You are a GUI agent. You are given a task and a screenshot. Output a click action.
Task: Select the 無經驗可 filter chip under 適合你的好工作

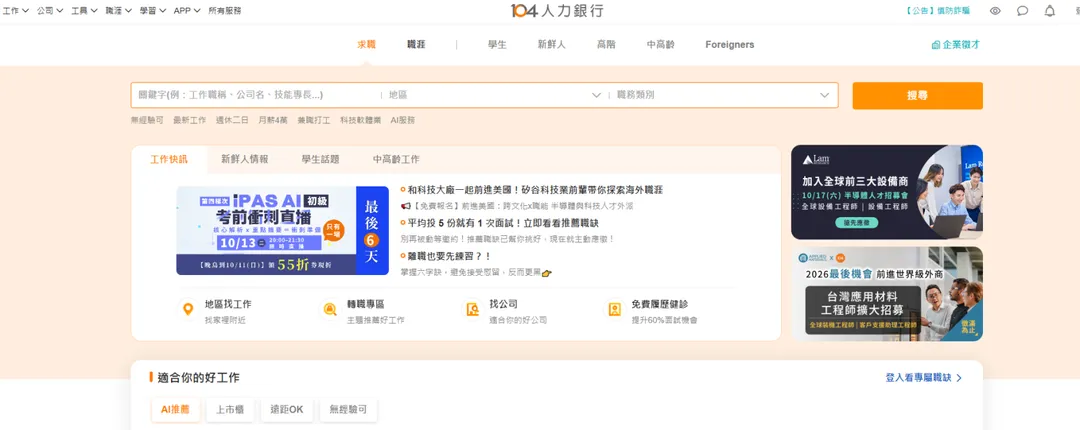point(348,409)
